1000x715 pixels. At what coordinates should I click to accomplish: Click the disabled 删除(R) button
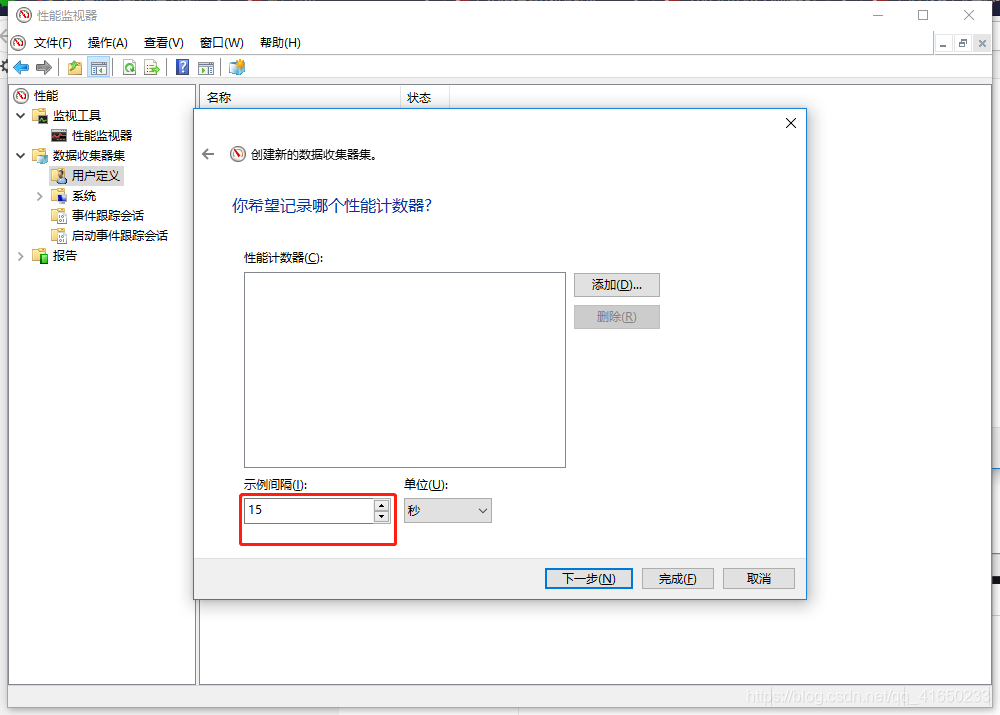[x=617, y=317]
